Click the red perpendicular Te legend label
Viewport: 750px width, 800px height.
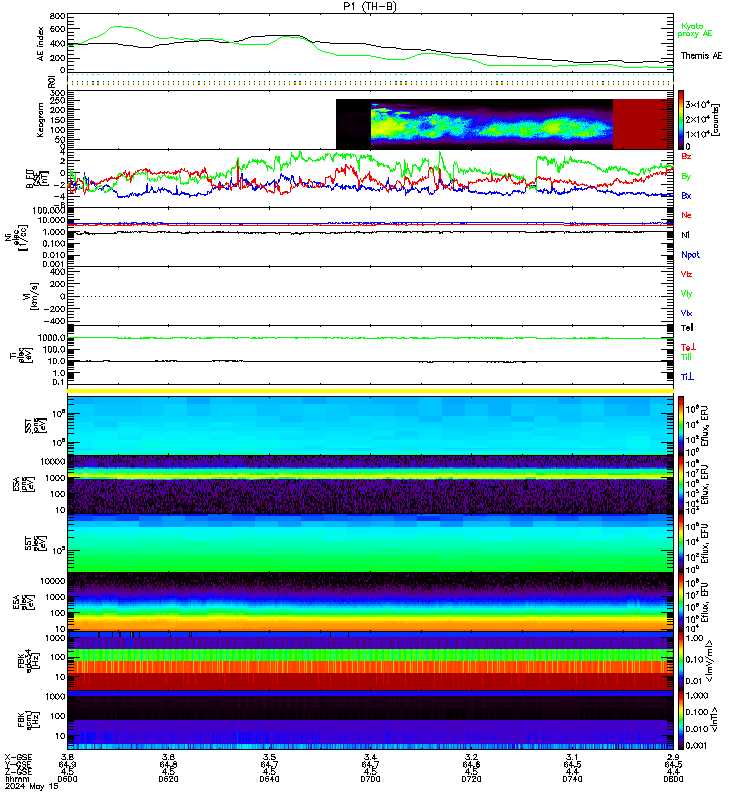tap(688, 347)
